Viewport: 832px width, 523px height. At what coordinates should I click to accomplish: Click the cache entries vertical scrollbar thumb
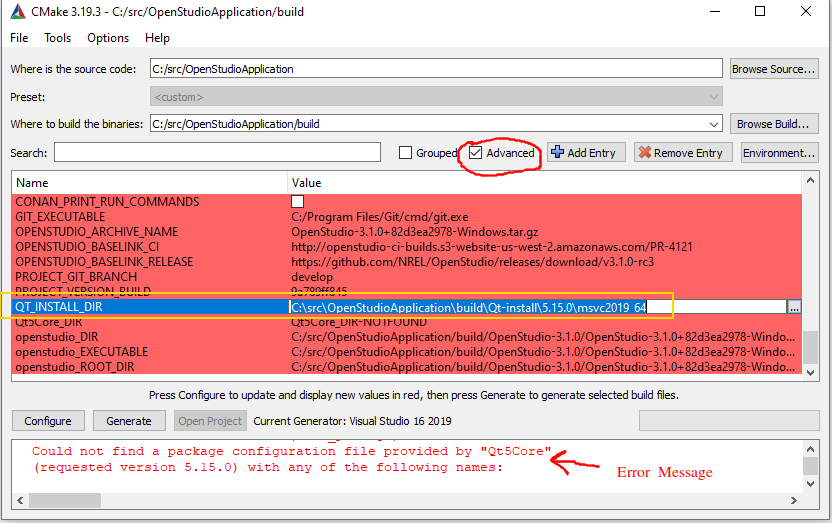810,347
